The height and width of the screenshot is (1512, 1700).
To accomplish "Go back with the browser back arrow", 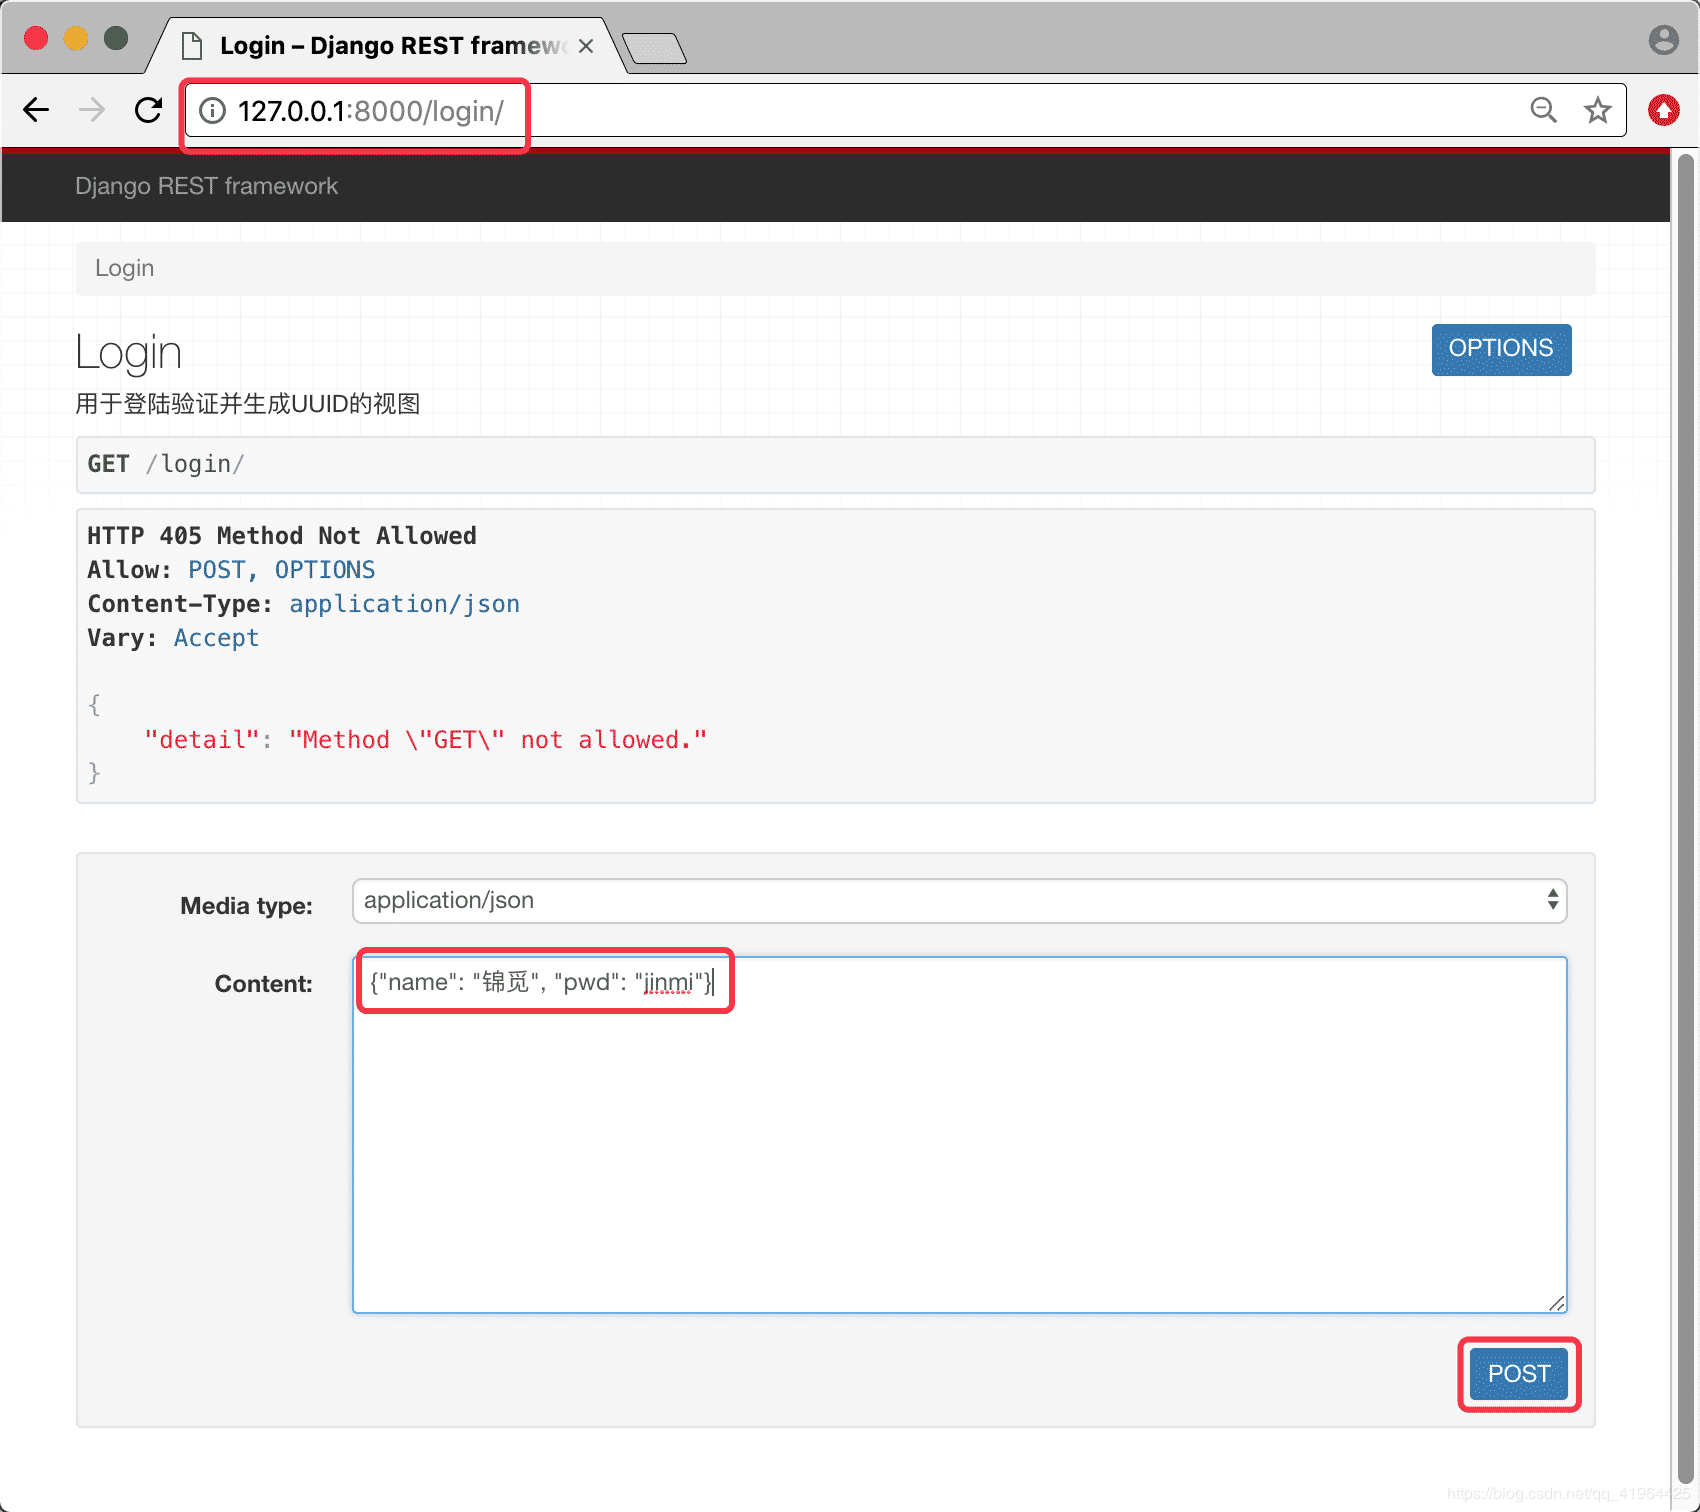I will tap(36, 110).
